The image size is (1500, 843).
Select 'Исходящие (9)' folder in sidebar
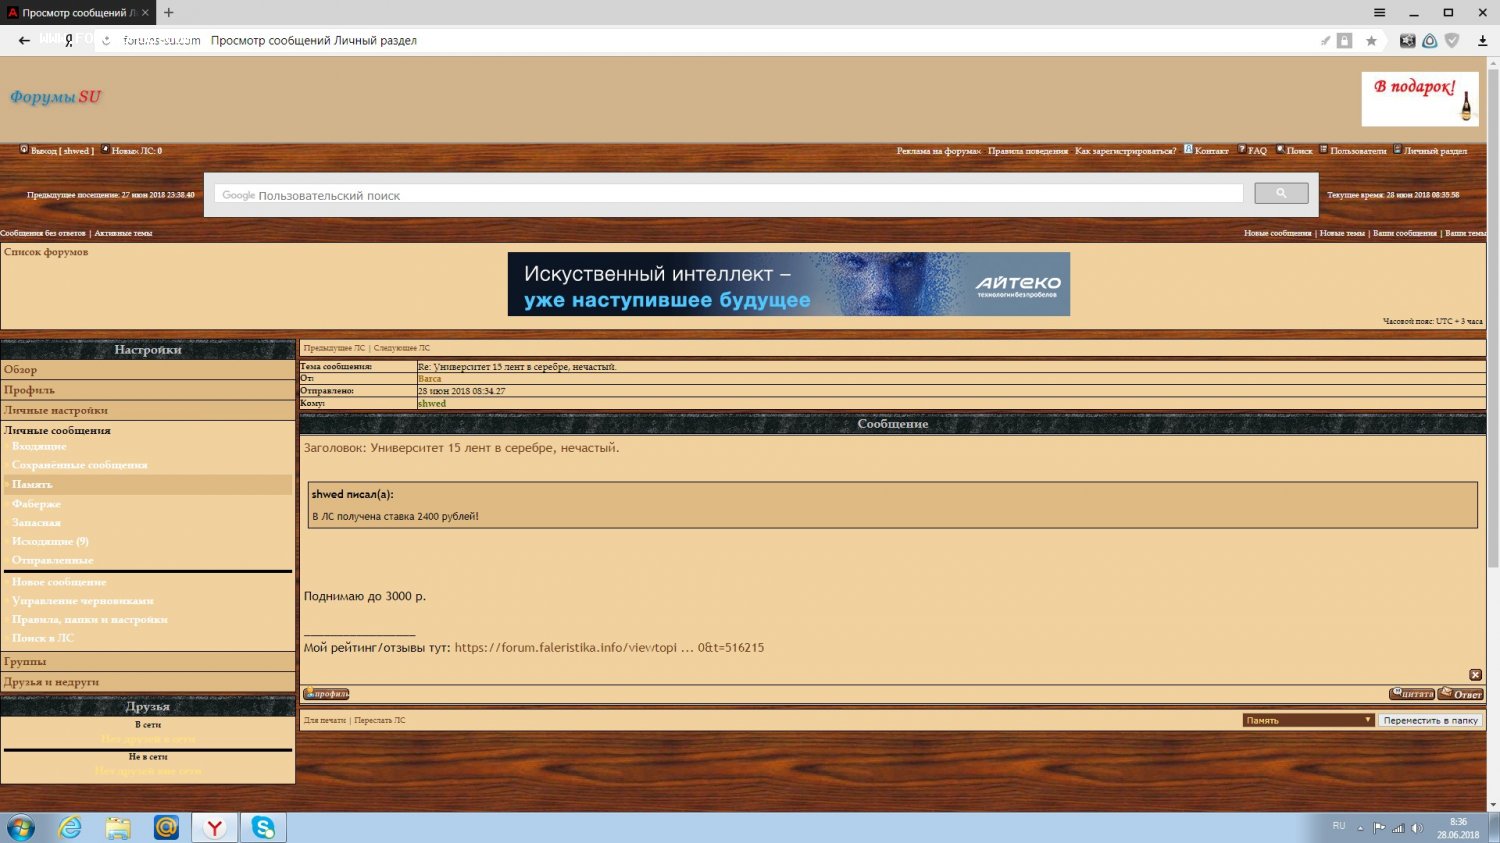50,541
